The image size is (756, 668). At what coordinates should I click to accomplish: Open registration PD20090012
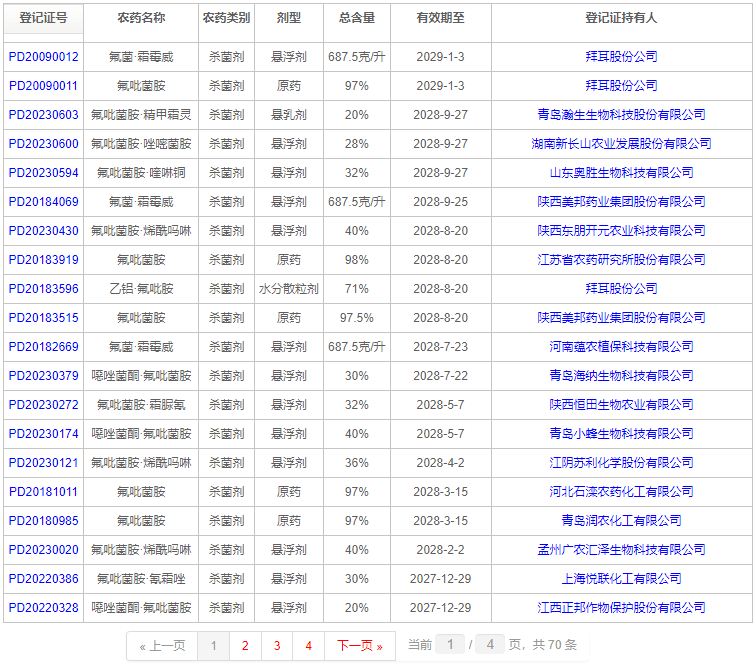pyautogui.click(x=43, y=57)
